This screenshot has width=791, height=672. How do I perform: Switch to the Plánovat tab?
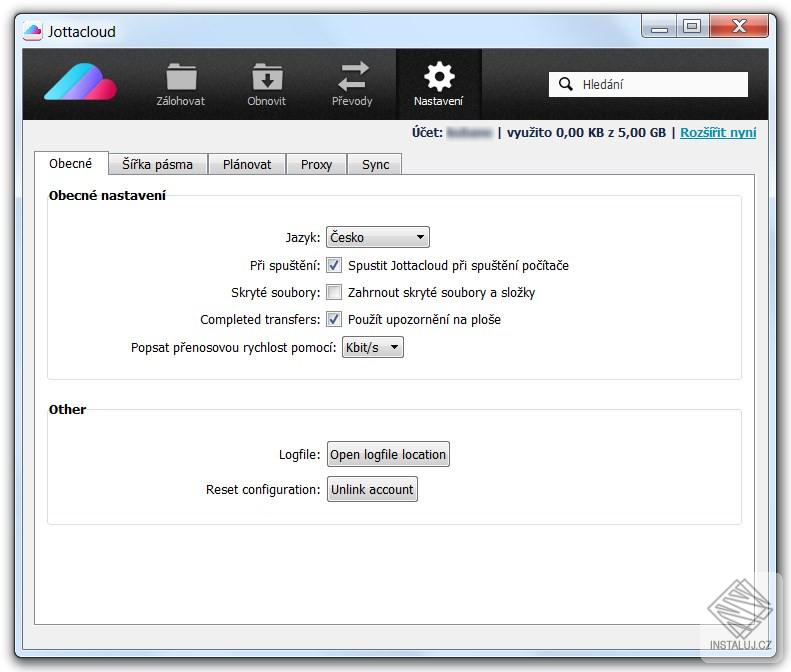(x=247, y=164)
